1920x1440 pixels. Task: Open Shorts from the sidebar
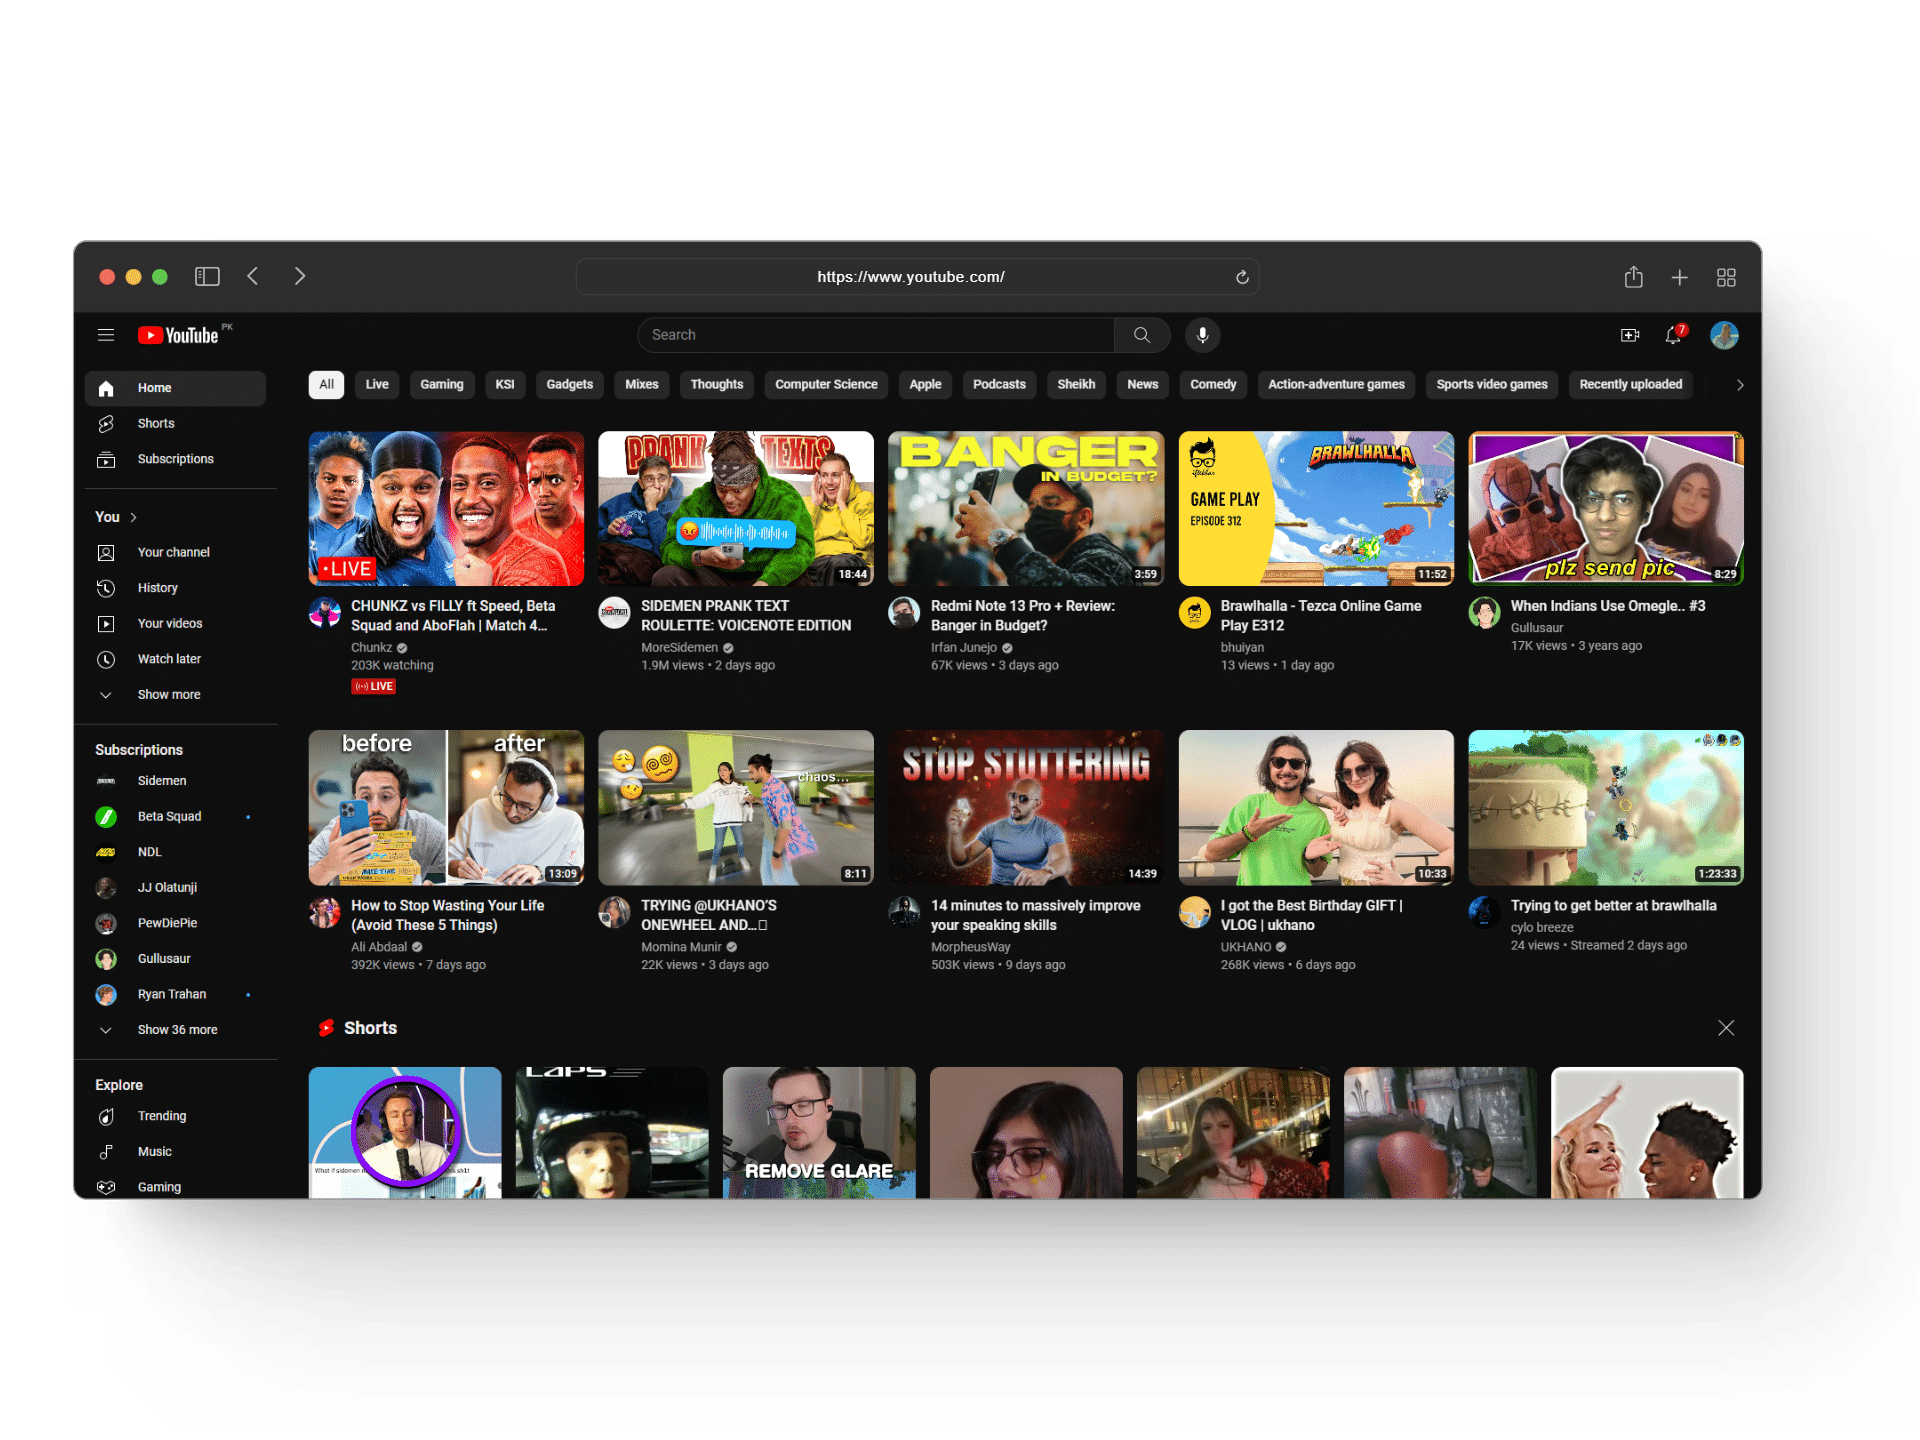click(156, 423)
